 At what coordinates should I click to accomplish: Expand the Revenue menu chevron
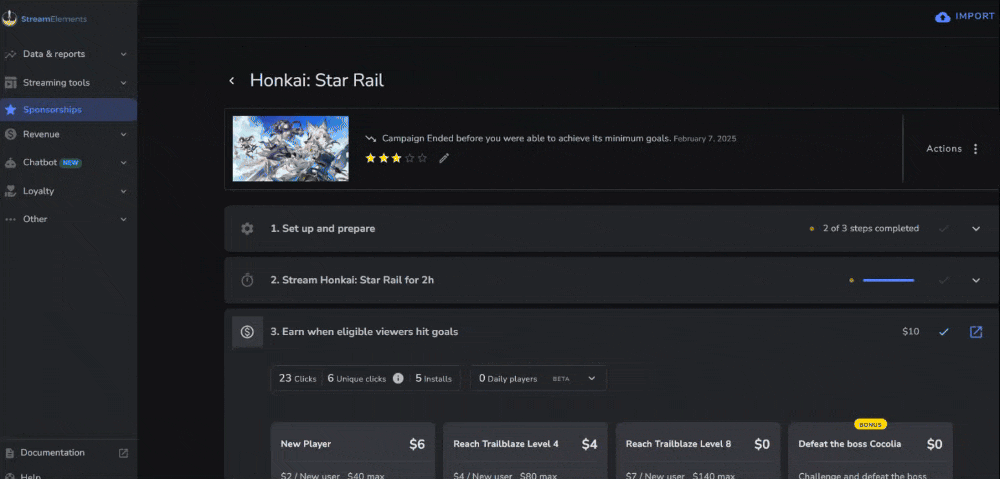click(x=124, y=135)
